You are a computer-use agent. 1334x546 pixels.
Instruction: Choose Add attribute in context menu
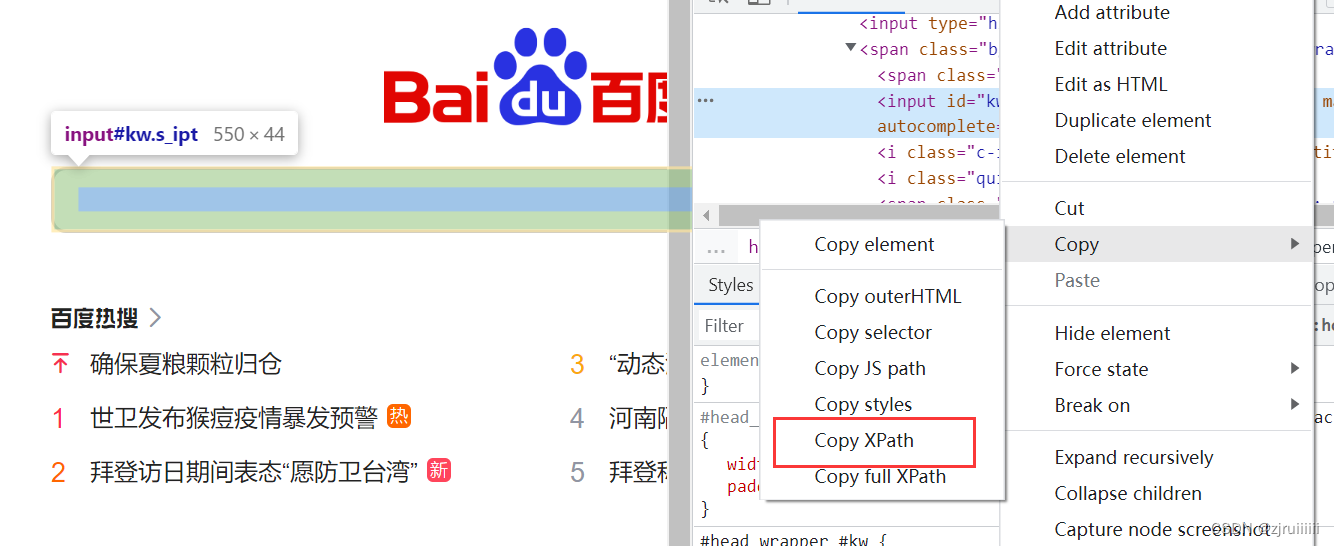1112,13
